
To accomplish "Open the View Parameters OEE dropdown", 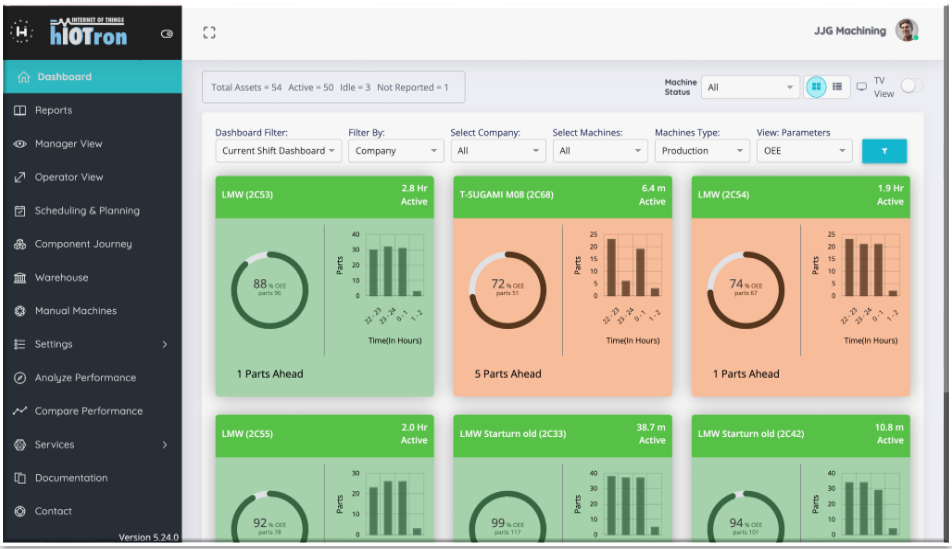I will pos(803,151).
